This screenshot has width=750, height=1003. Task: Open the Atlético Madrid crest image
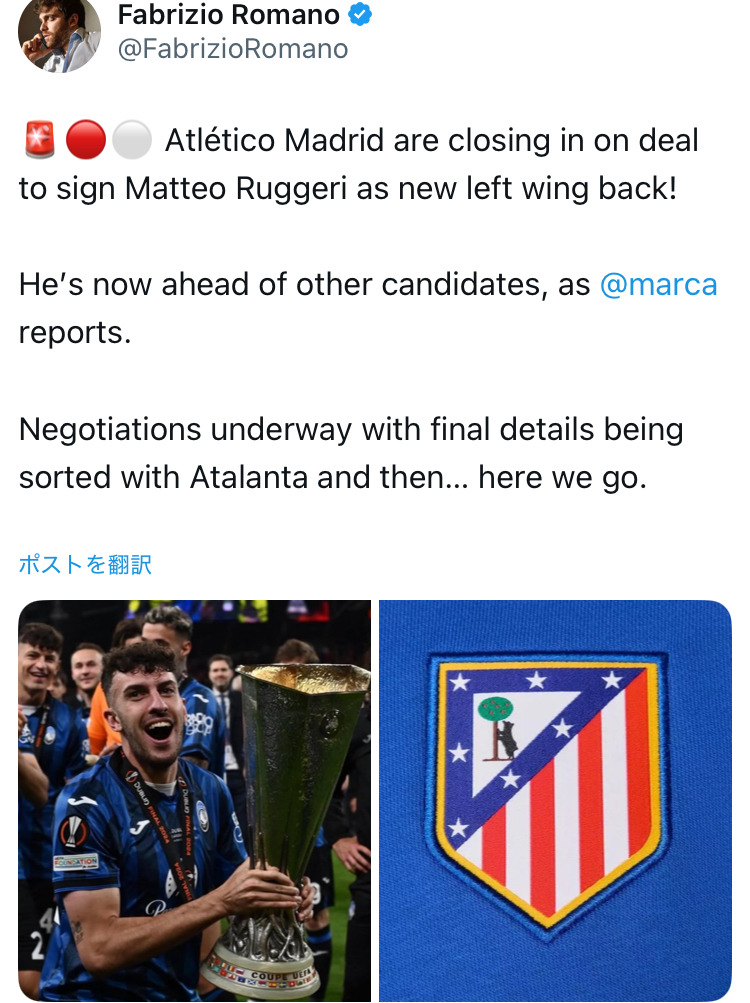tap(555, 801)
